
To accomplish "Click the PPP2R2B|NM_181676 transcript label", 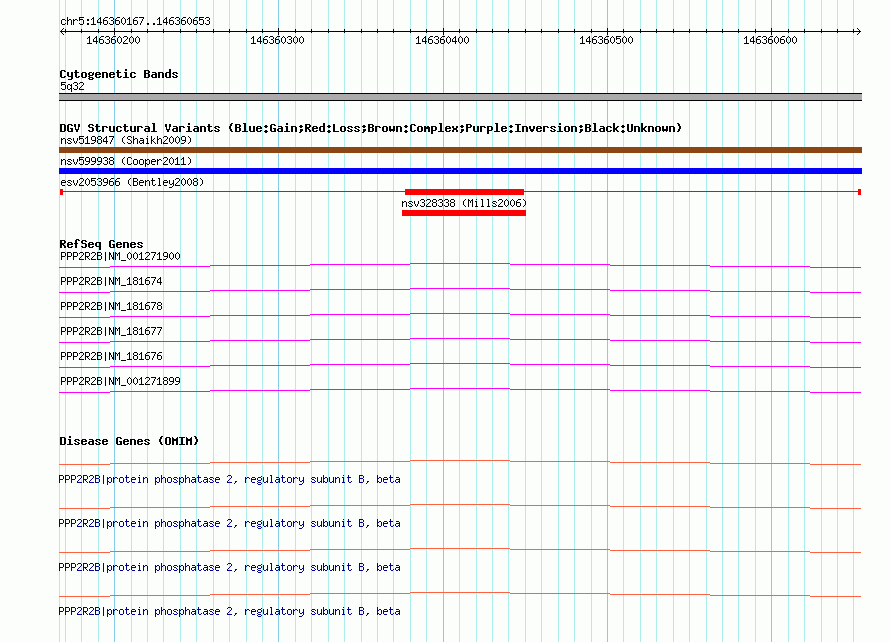I will coord(111,356).
